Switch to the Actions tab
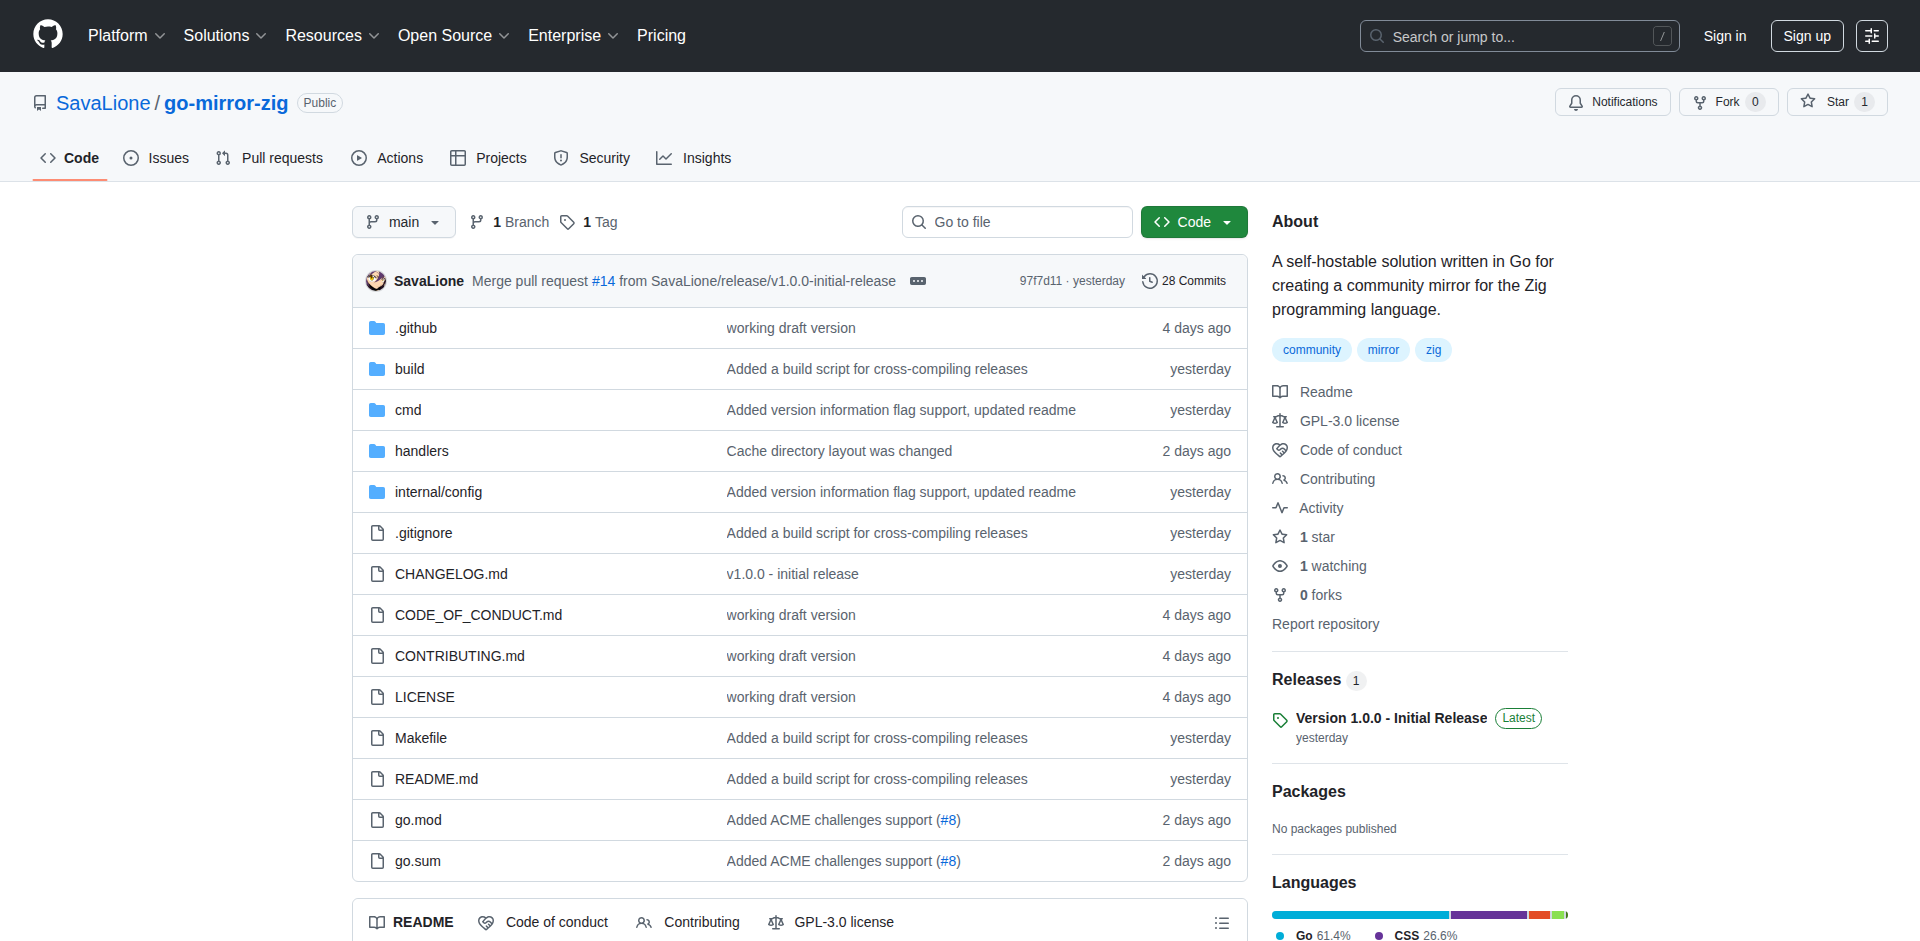Screen dimensions: 1920x941 (388, 158)
